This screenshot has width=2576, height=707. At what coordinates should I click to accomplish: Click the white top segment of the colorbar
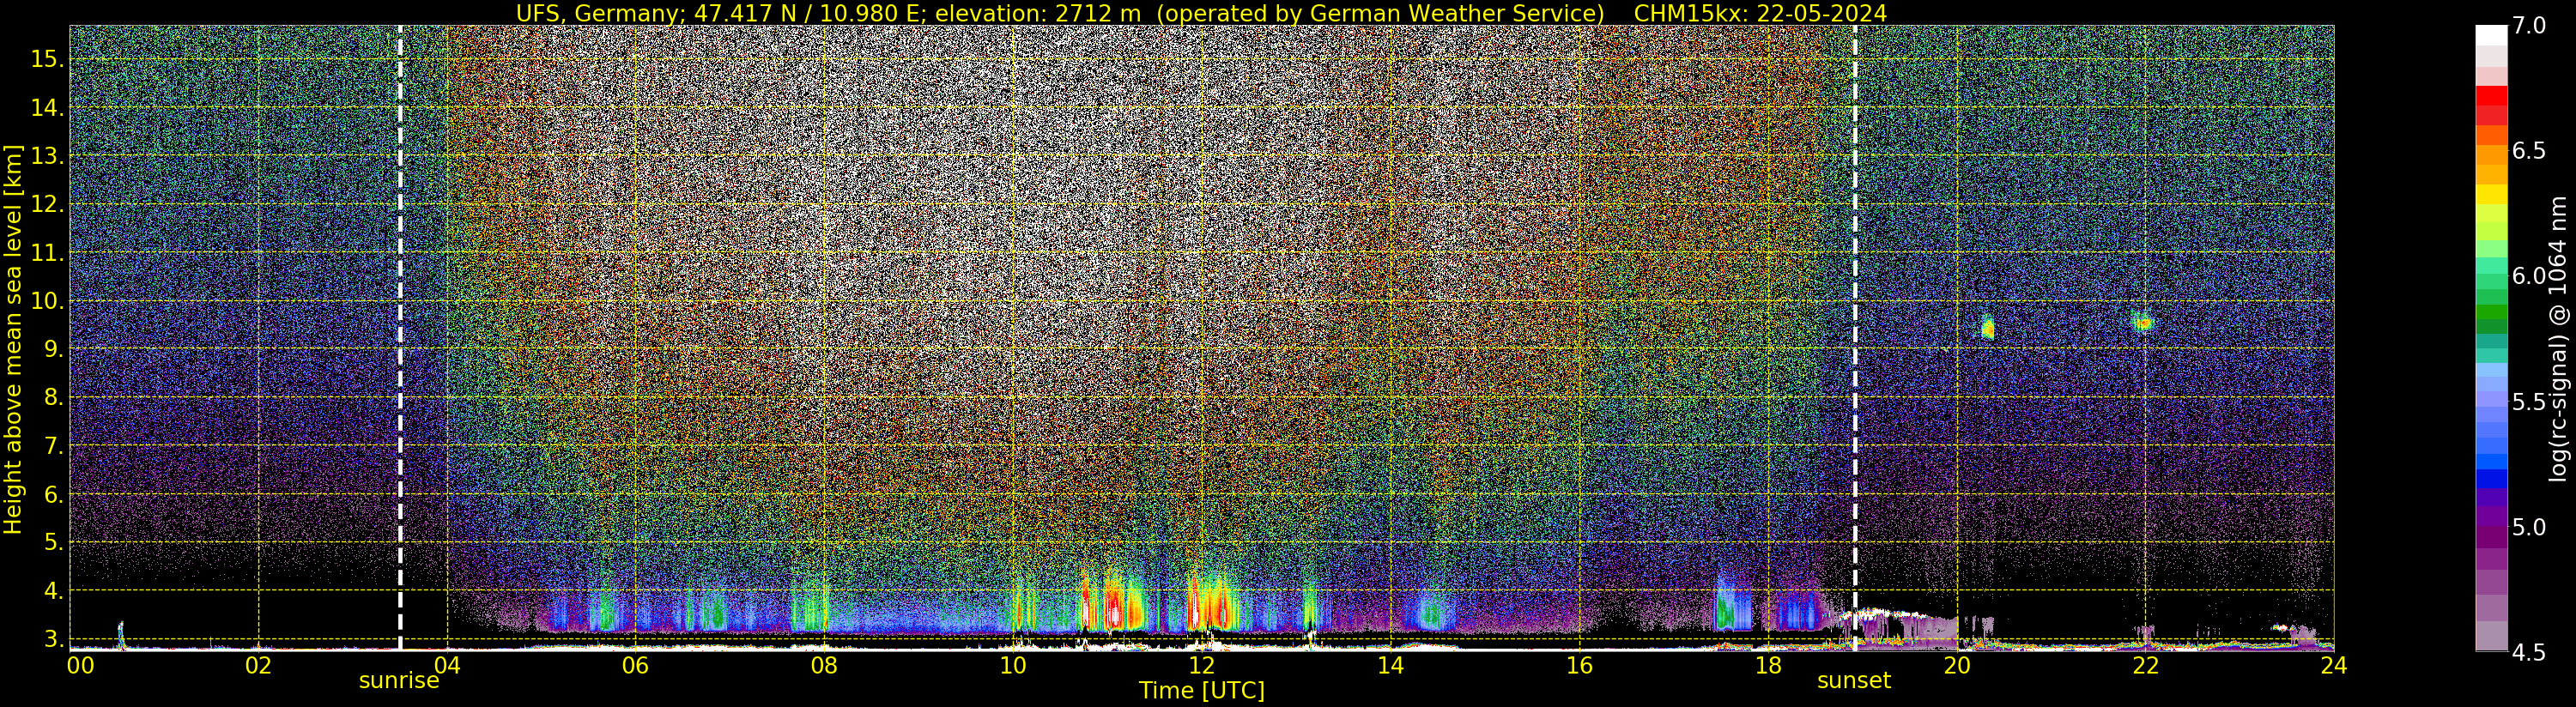point(2491,36)
